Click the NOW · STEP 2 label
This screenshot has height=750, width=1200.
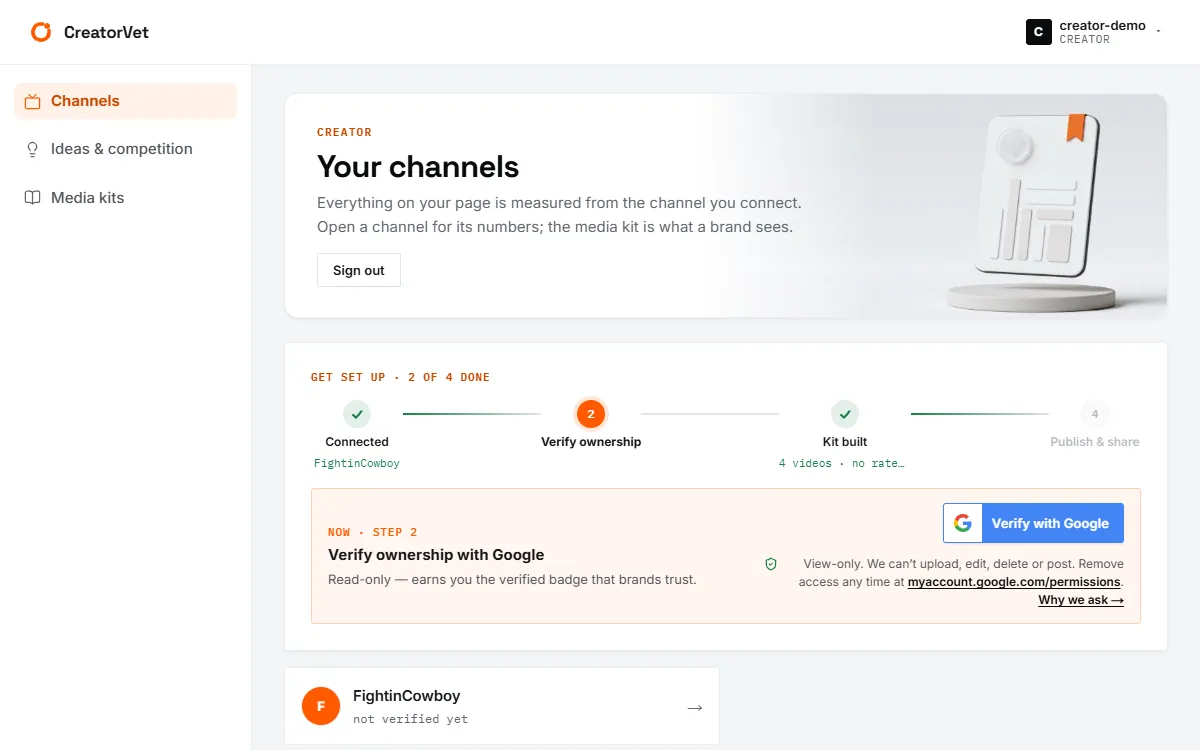(373, 532)
